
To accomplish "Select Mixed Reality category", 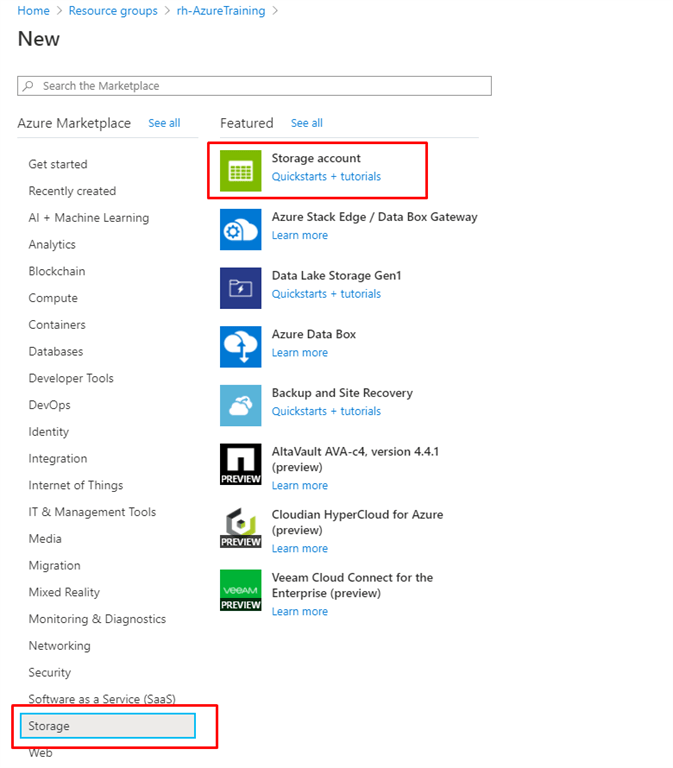I will tap(64, 592).
